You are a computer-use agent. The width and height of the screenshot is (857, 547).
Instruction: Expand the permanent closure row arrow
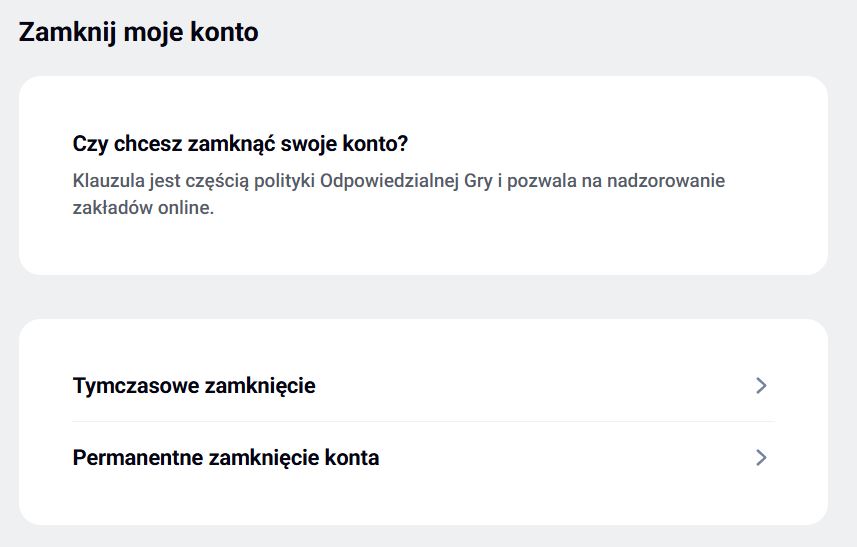point(761,458)
